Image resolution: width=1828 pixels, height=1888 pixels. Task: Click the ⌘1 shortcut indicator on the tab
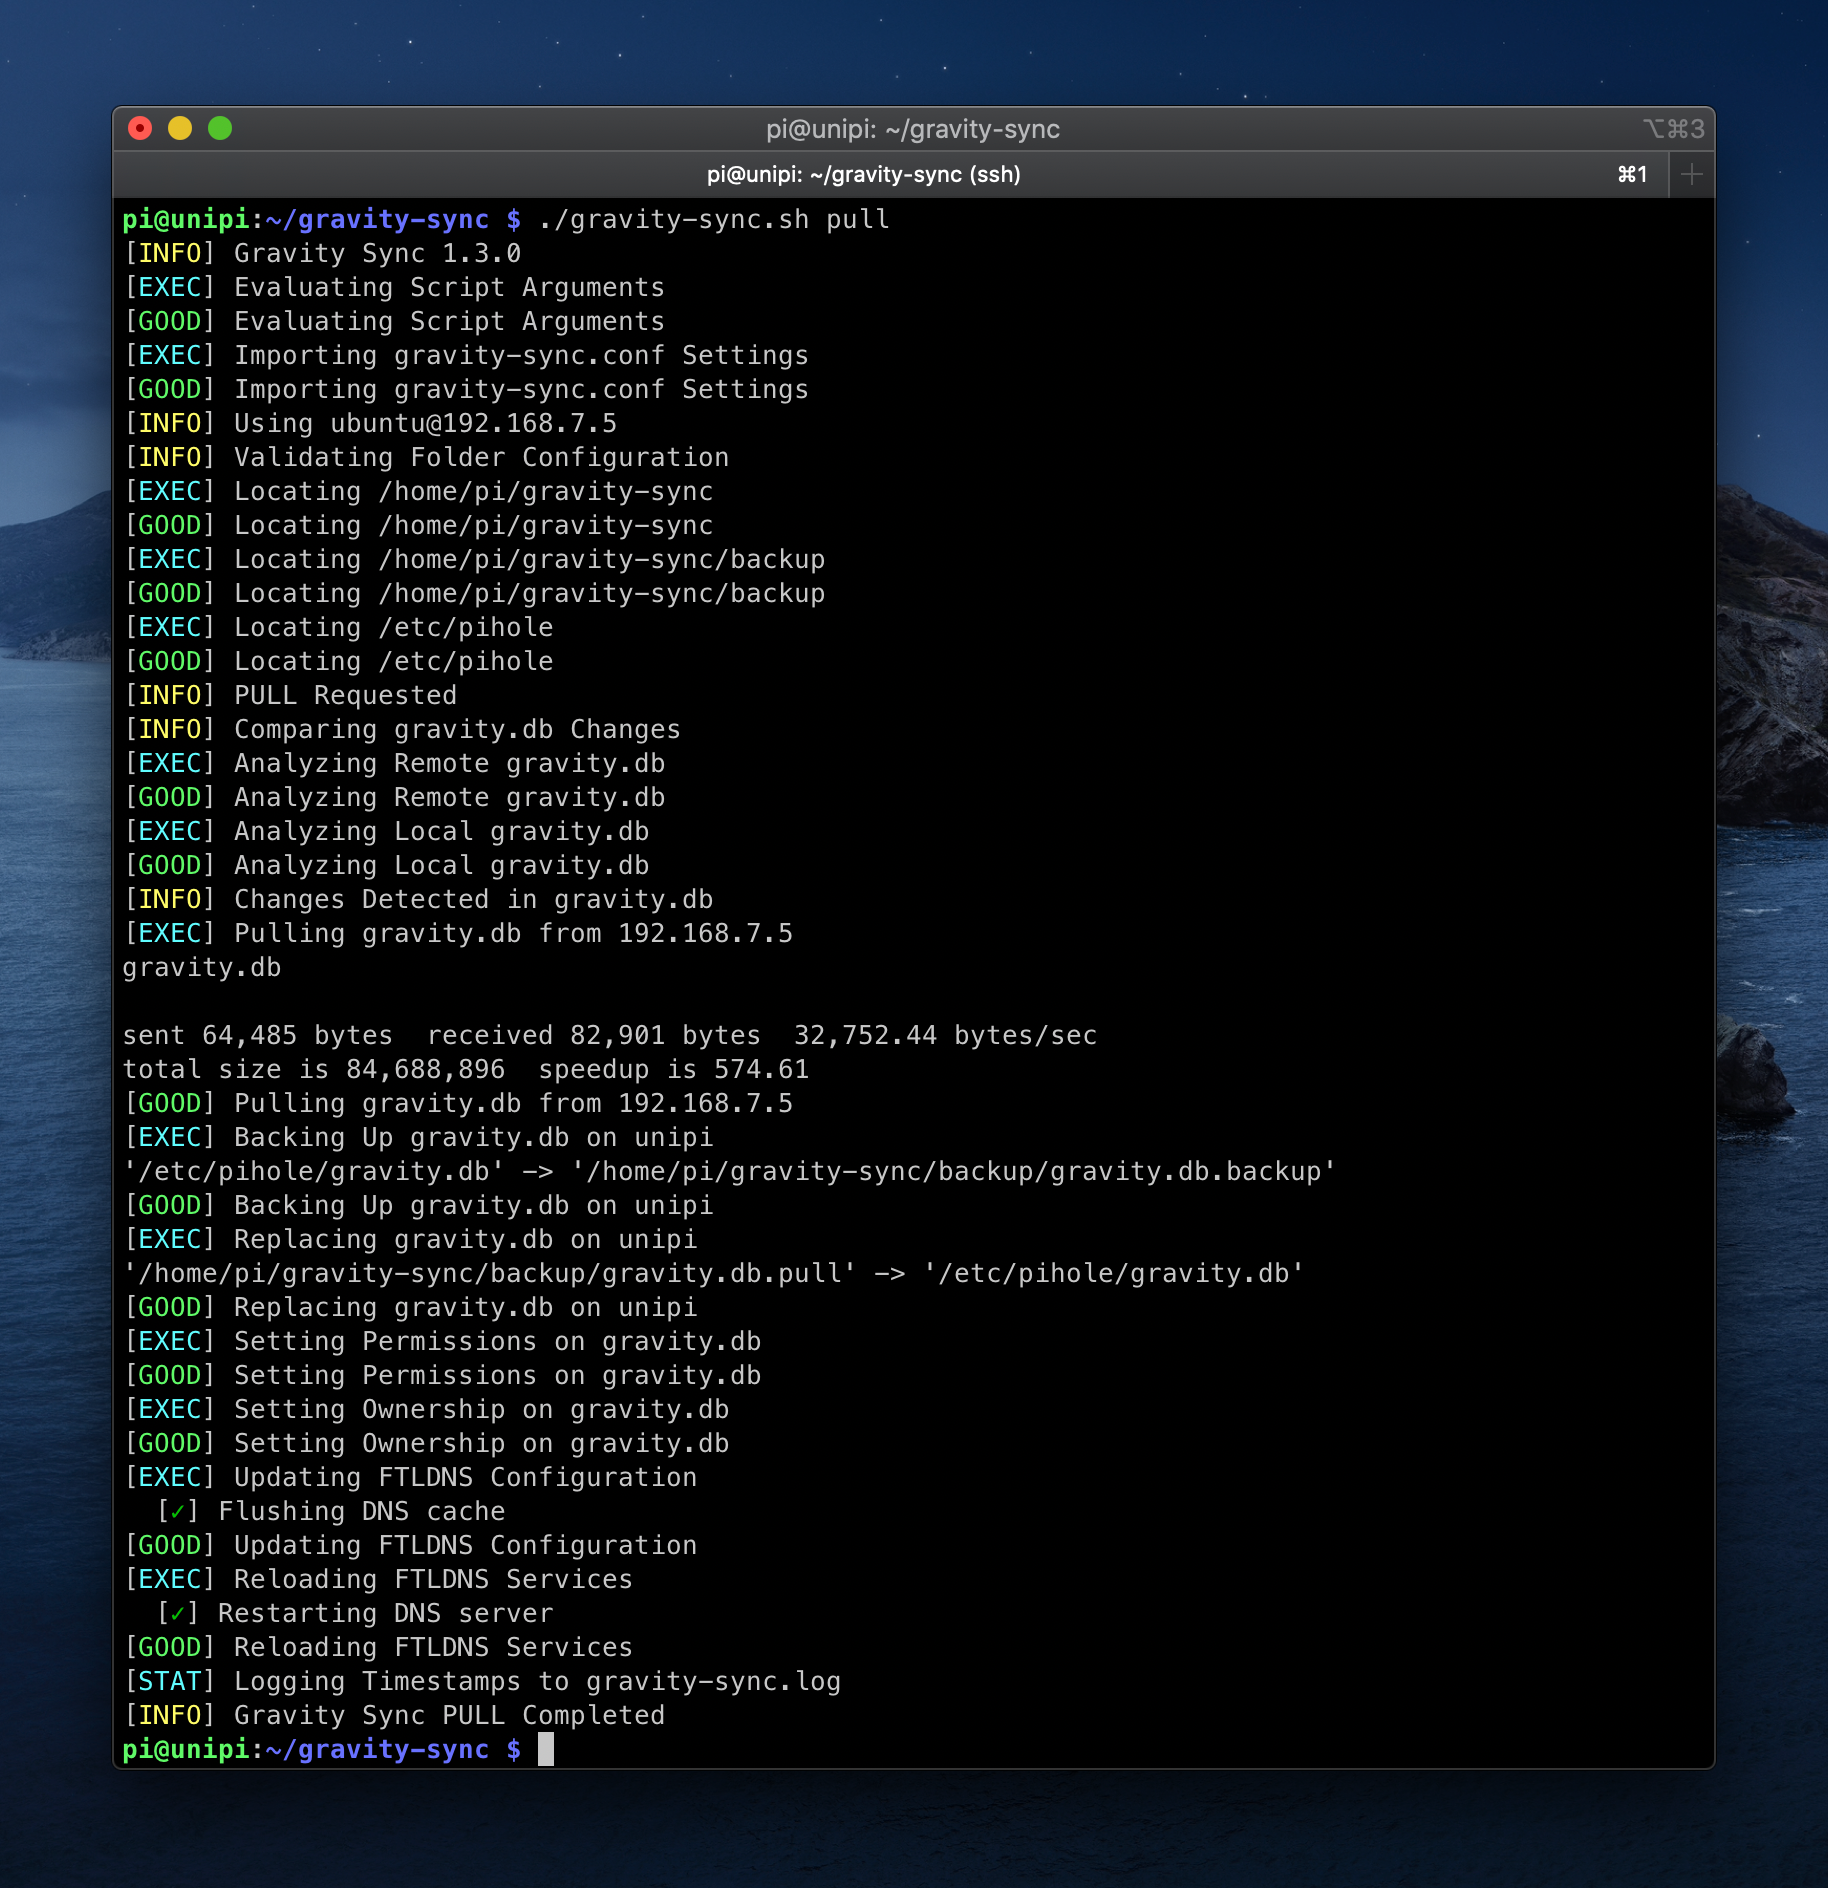(1632, 175)
